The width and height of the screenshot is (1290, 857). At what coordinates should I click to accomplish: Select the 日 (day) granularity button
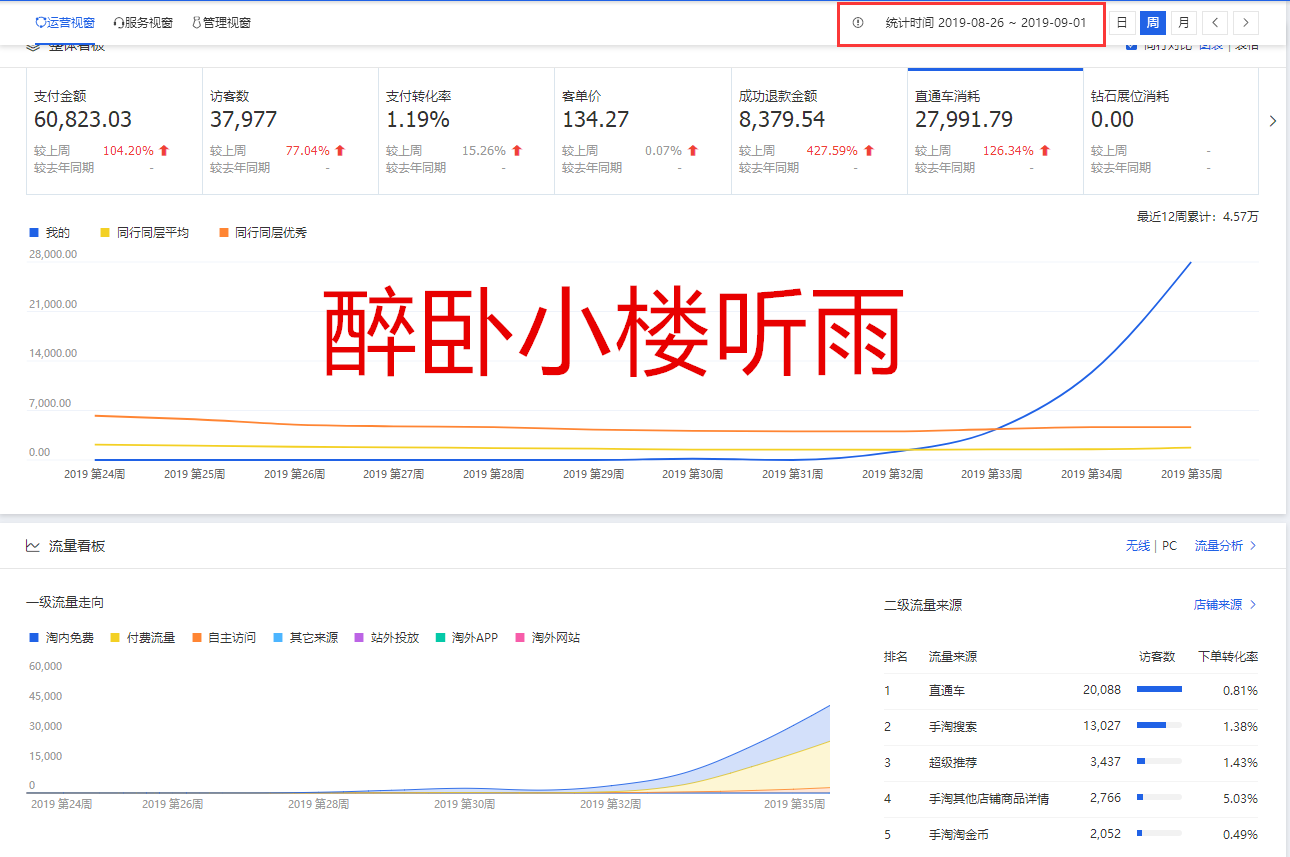pyautogui.click(x=1122, y=22)
